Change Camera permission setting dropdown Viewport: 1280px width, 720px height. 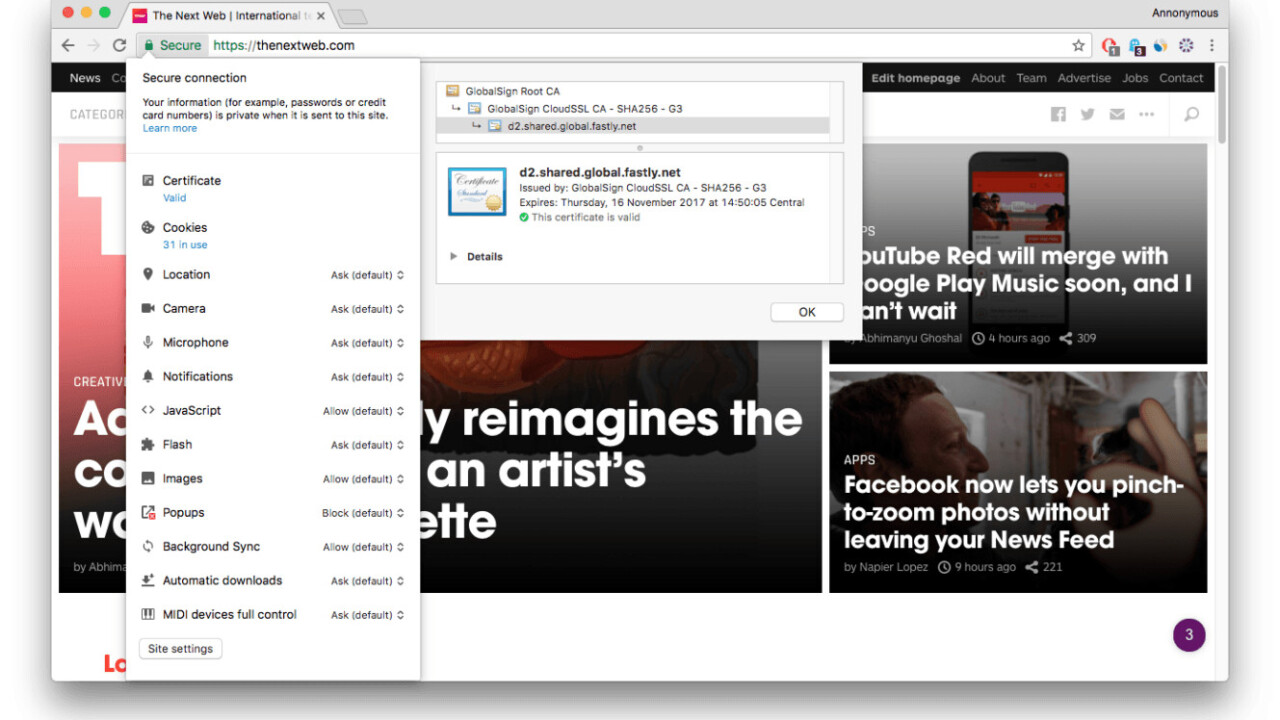pos(367,309)
